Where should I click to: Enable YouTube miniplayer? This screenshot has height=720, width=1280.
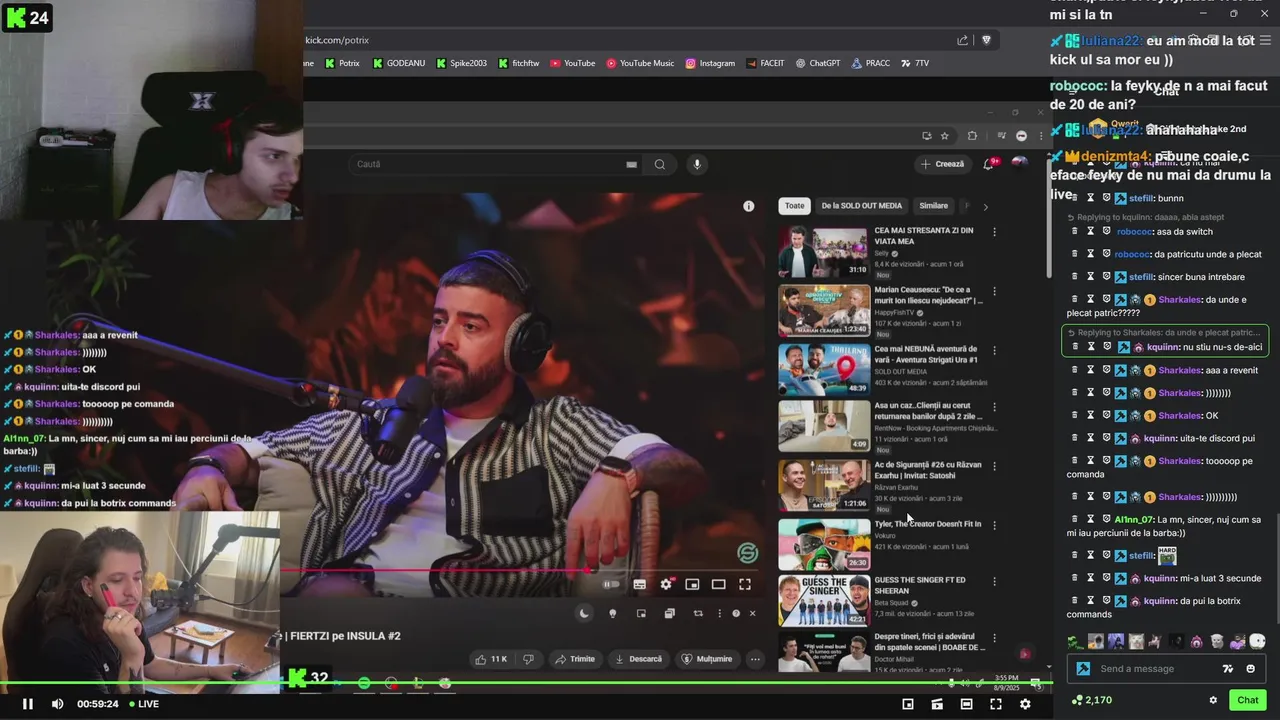[692, 584]
